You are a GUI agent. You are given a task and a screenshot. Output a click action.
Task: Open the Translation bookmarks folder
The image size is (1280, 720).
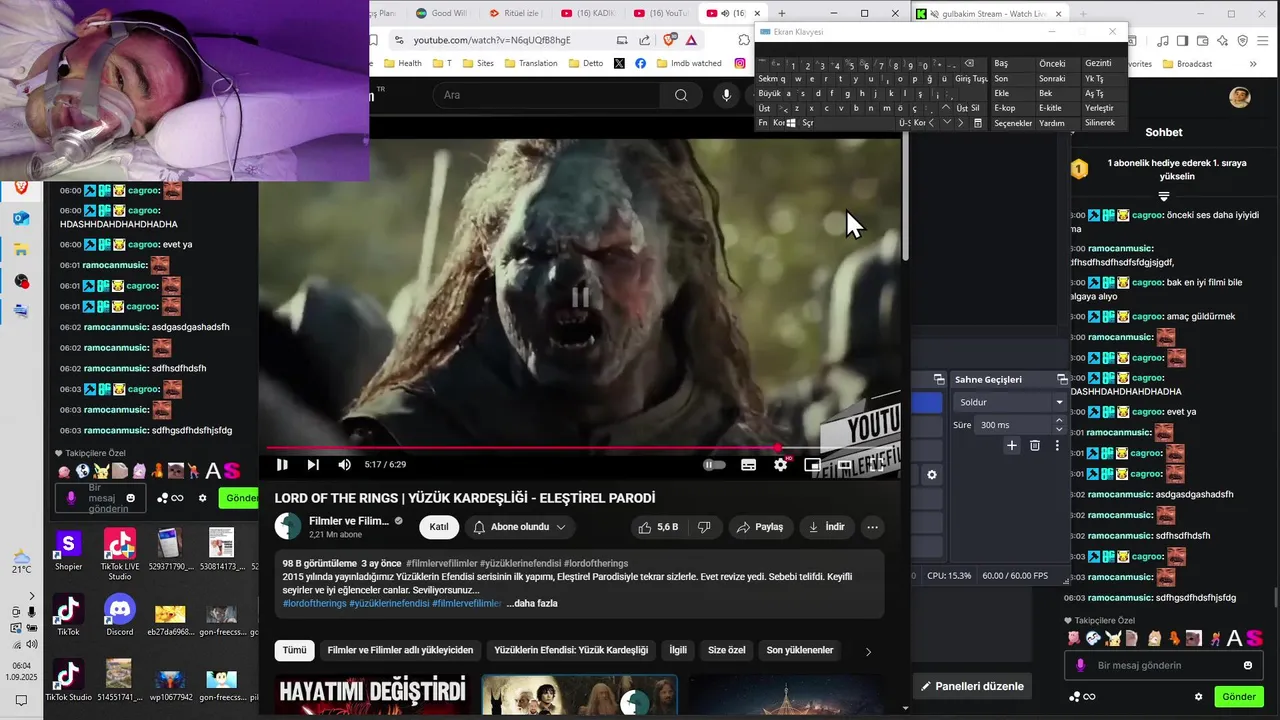tap(531, 63)
